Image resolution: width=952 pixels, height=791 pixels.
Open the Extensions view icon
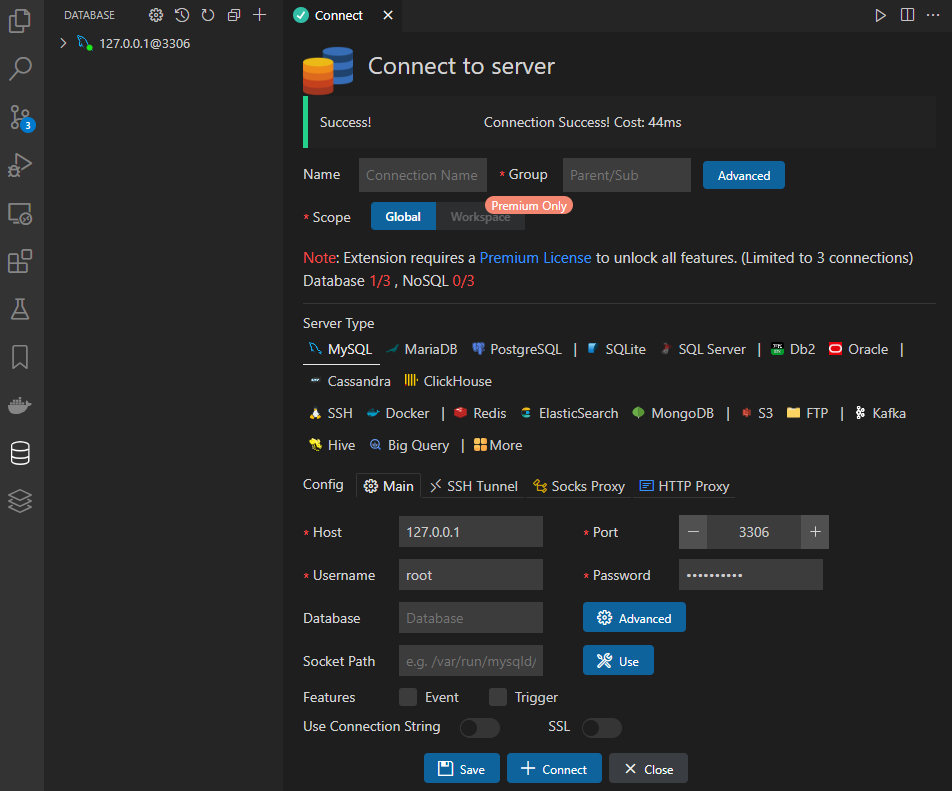point(20,261)
